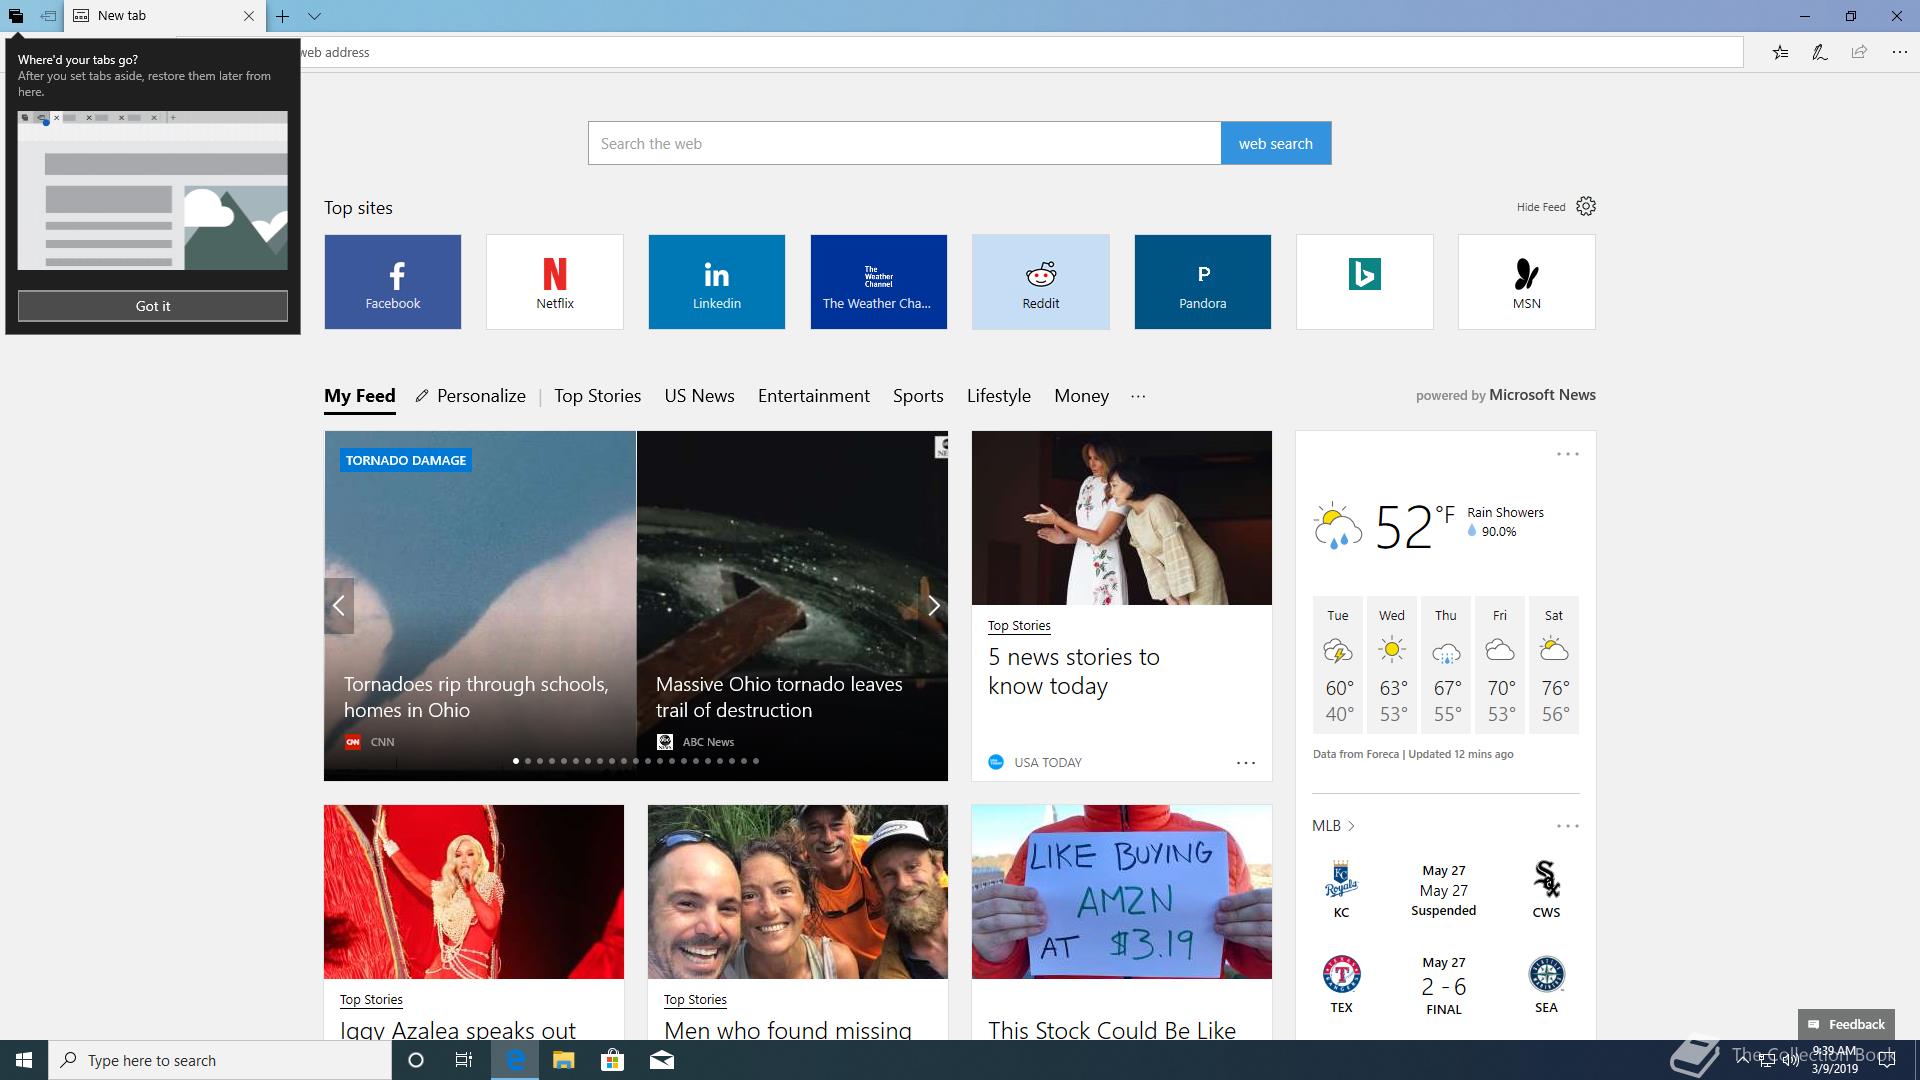Open Cortana circle icon
This screenshot has width=1920, height=1080.
coord(416,1060)
